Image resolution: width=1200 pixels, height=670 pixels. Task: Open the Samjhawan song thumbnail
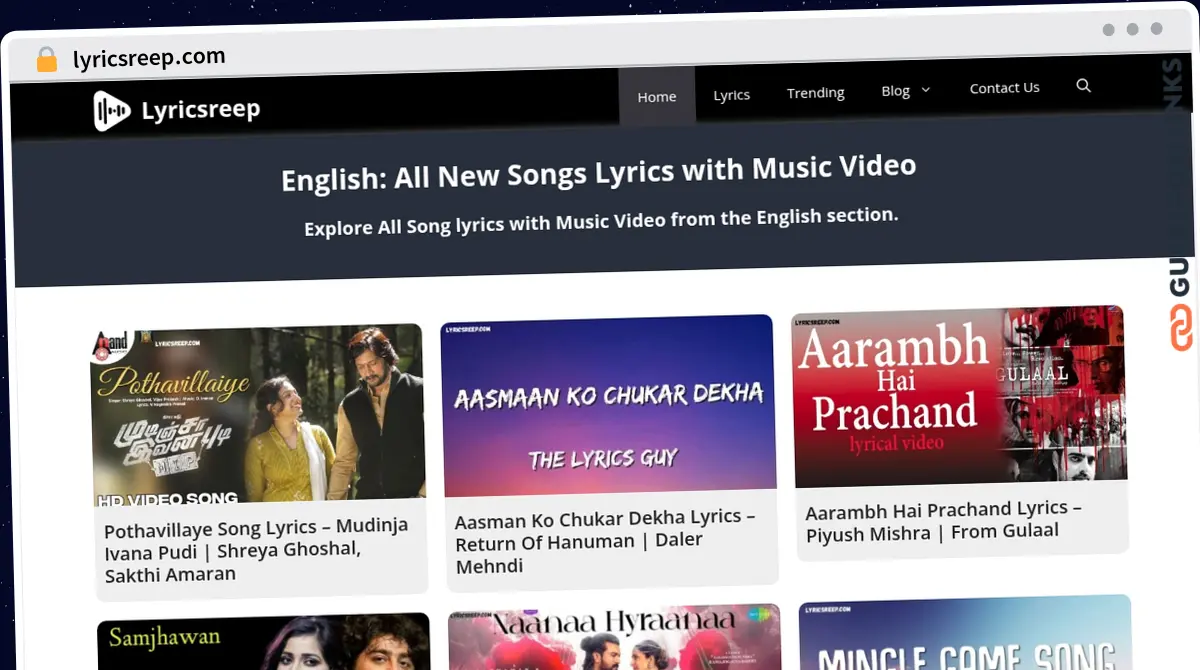pyautogui.click(x=264, y=642)
